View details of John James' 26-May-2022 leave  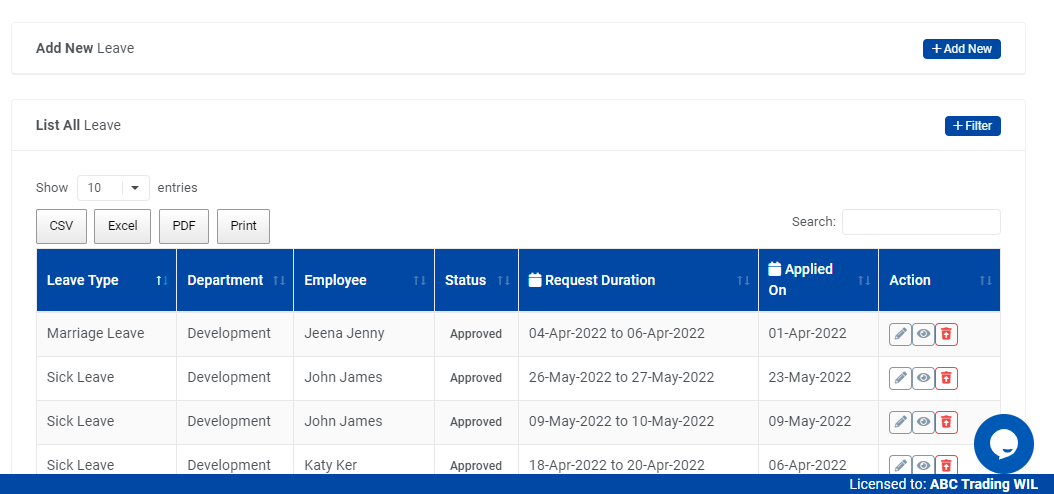(923, 378)
